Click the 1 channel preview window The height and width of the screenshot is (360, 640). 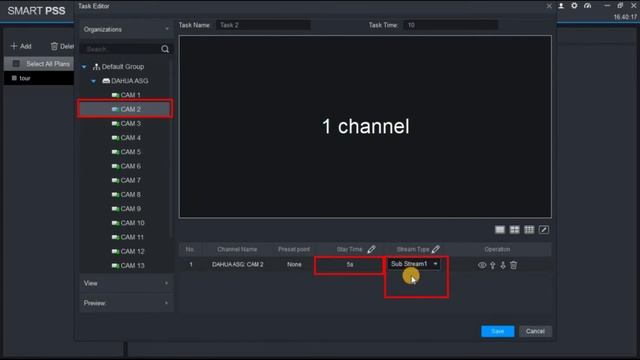[365, 127]
